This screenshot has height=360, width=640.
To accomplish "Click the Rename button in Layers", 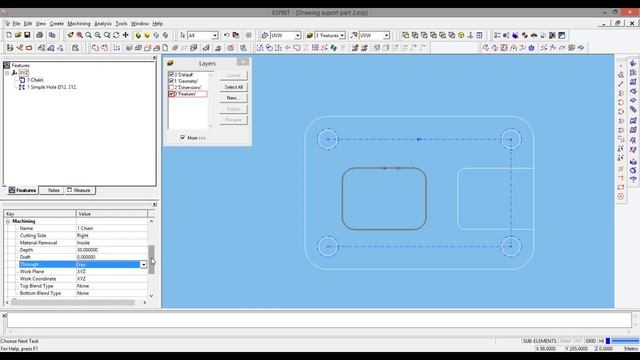I will [x=233, y=120].
